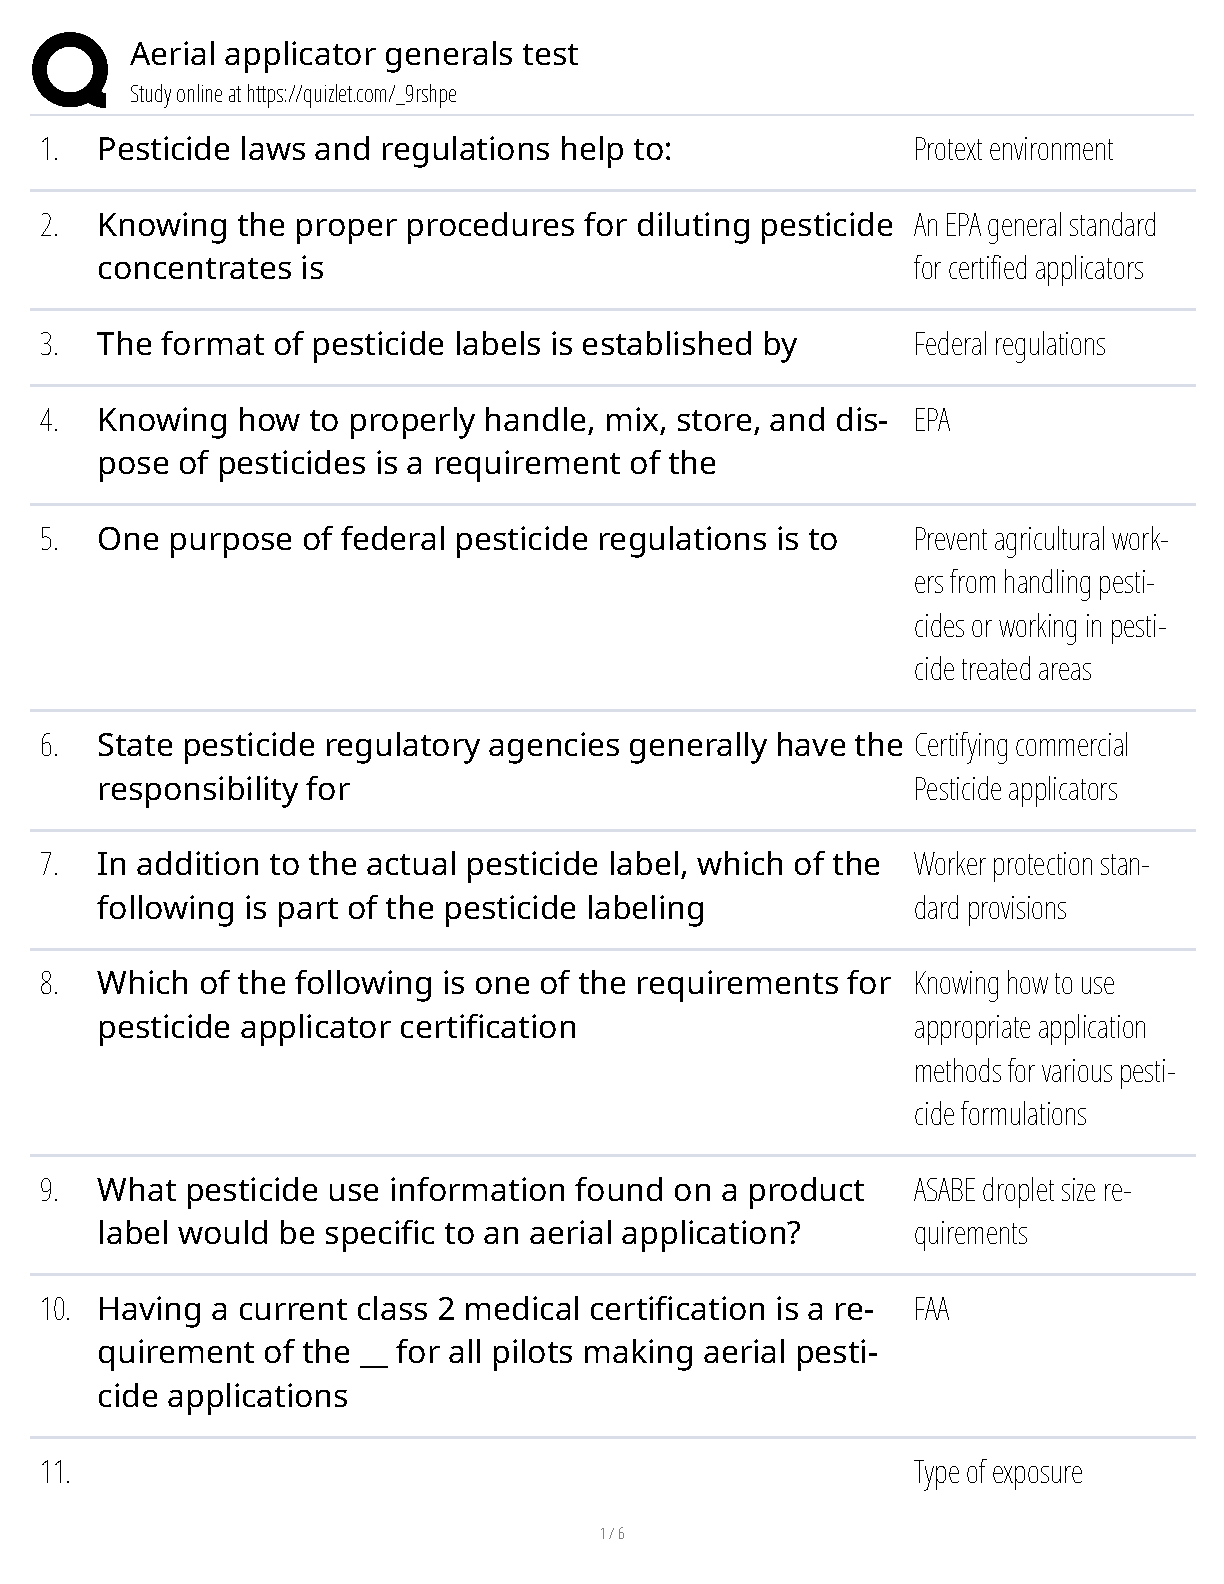This screenshot has height=1584, width=1224.
Task: Click the 'Protext environment' answer
Action: pos(1013,150)
